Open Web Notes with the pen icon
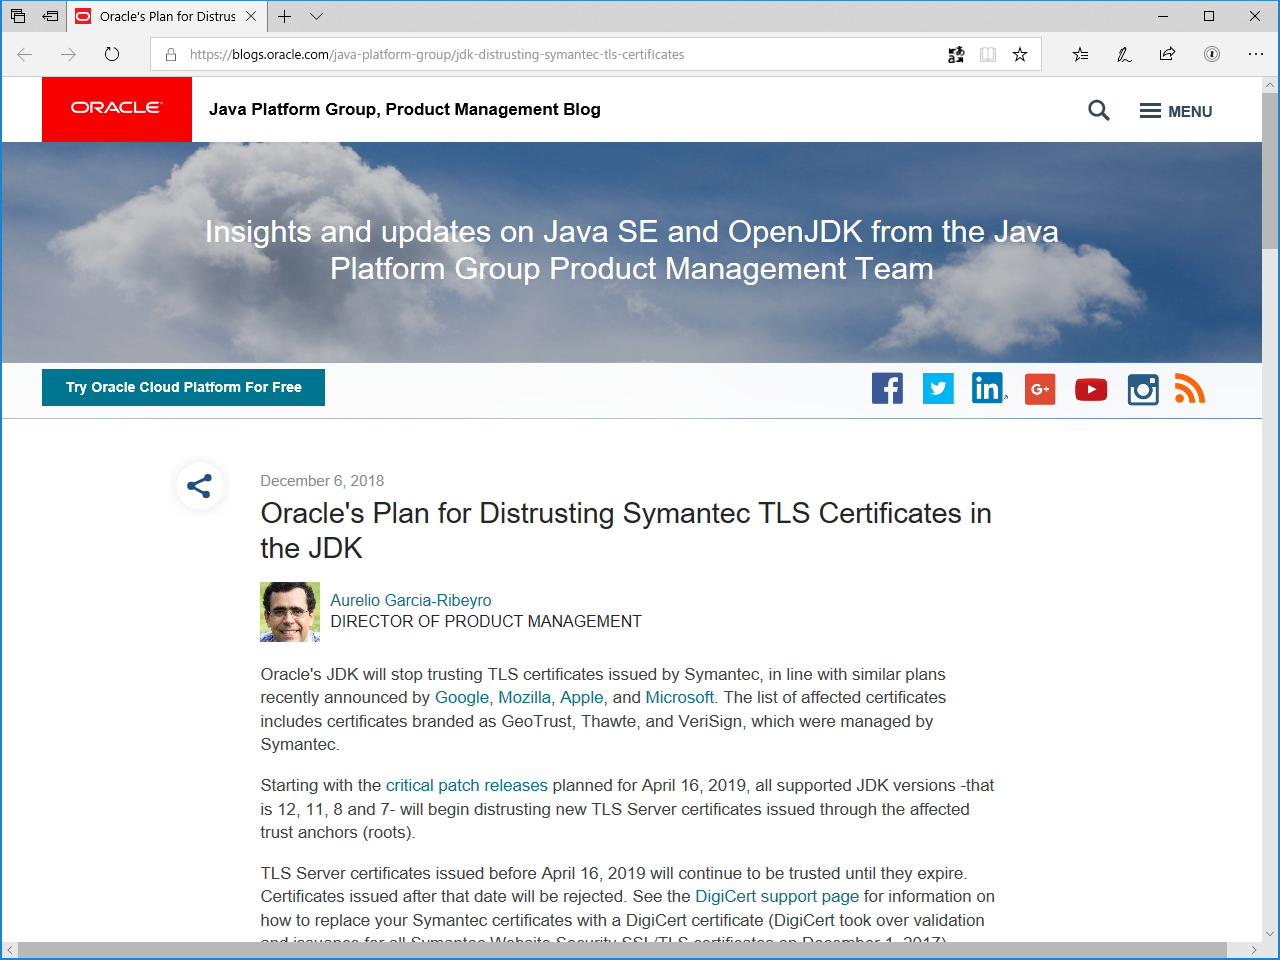Screen dimensions: 1280x960 click(1123, 55)
